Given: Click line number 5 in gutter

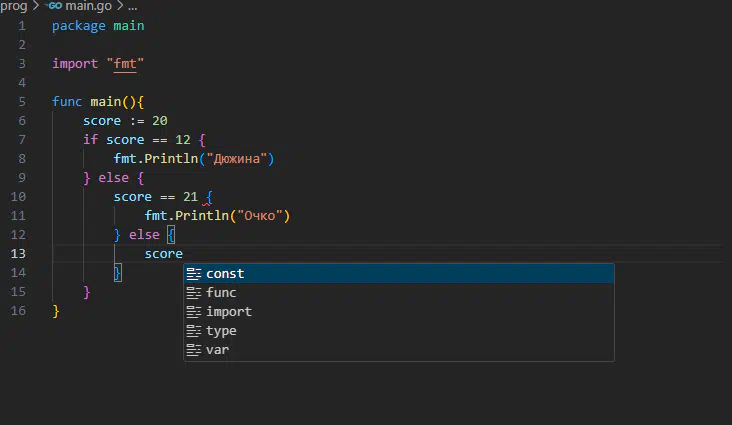Looking at the screenshot, I should coord(22,102).
